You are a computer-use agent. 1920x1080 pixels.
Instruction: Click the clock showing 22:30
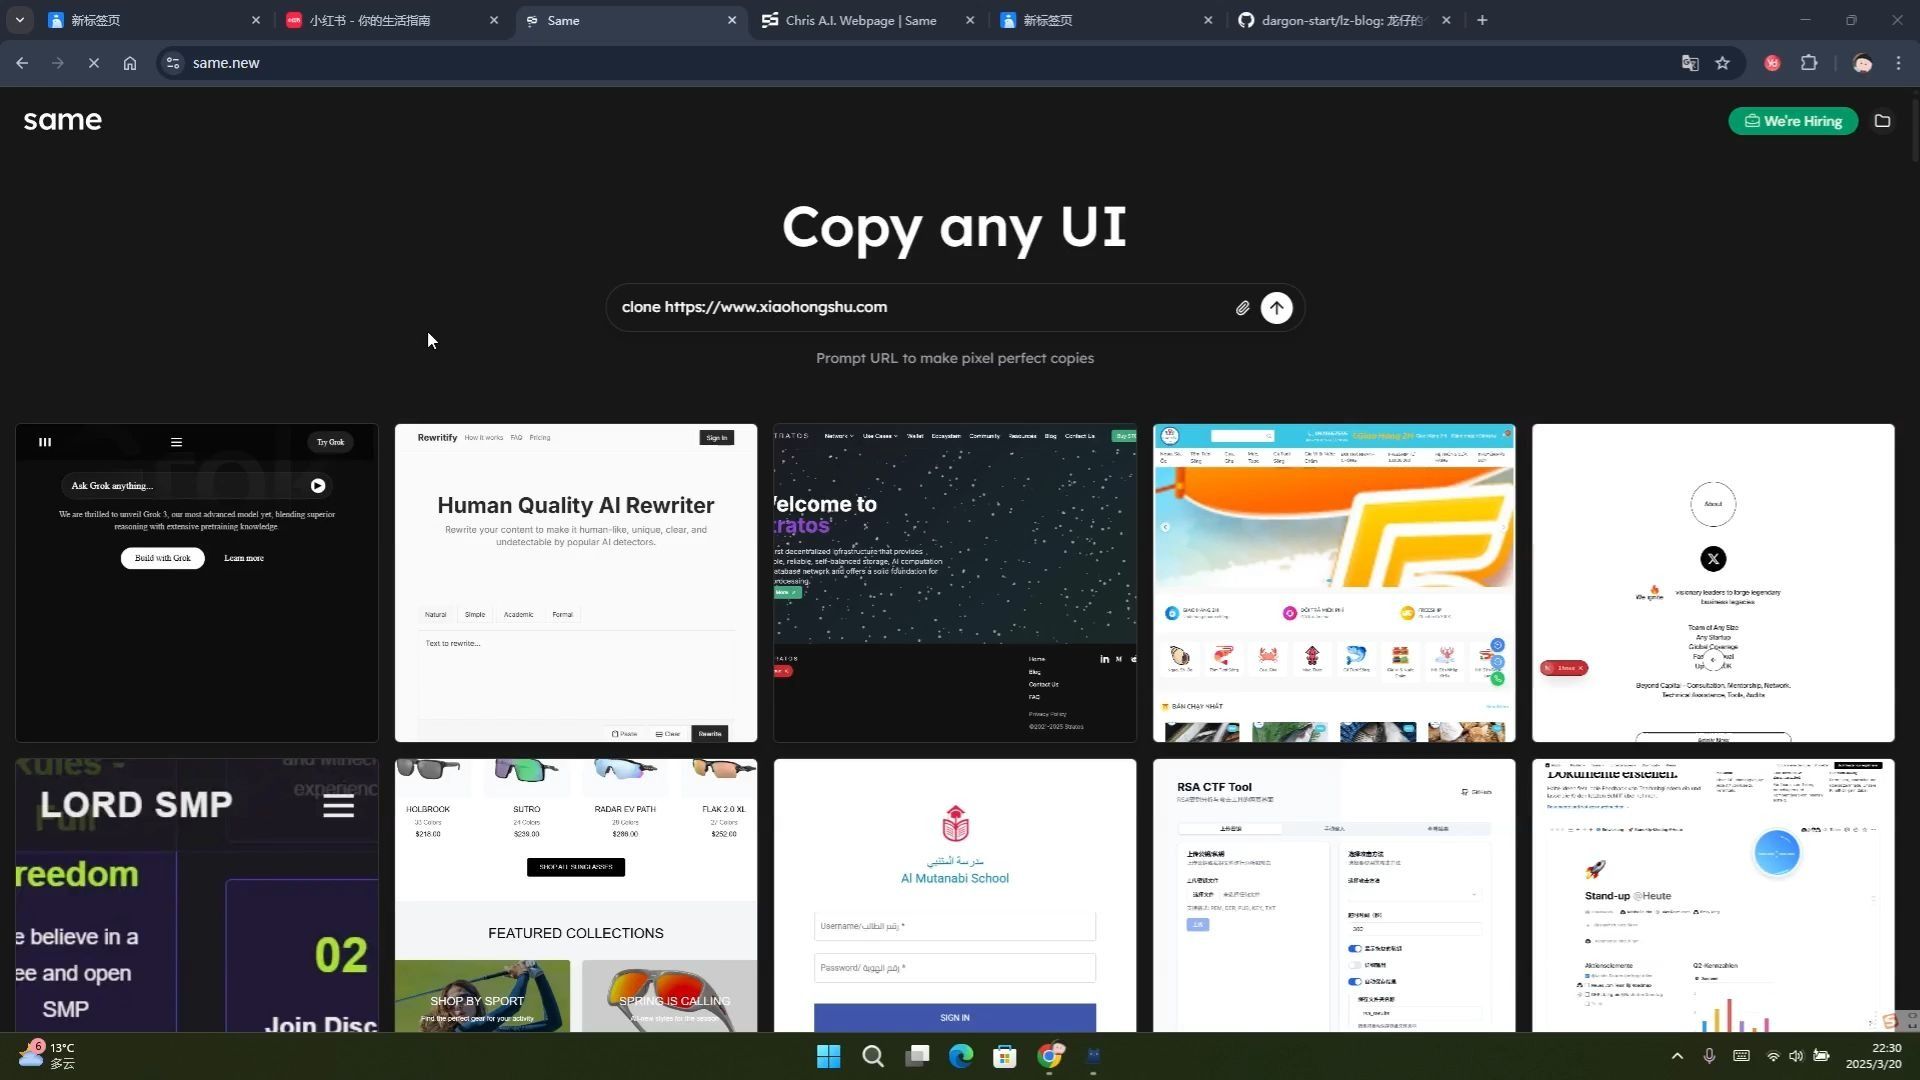[1873, 1056]
